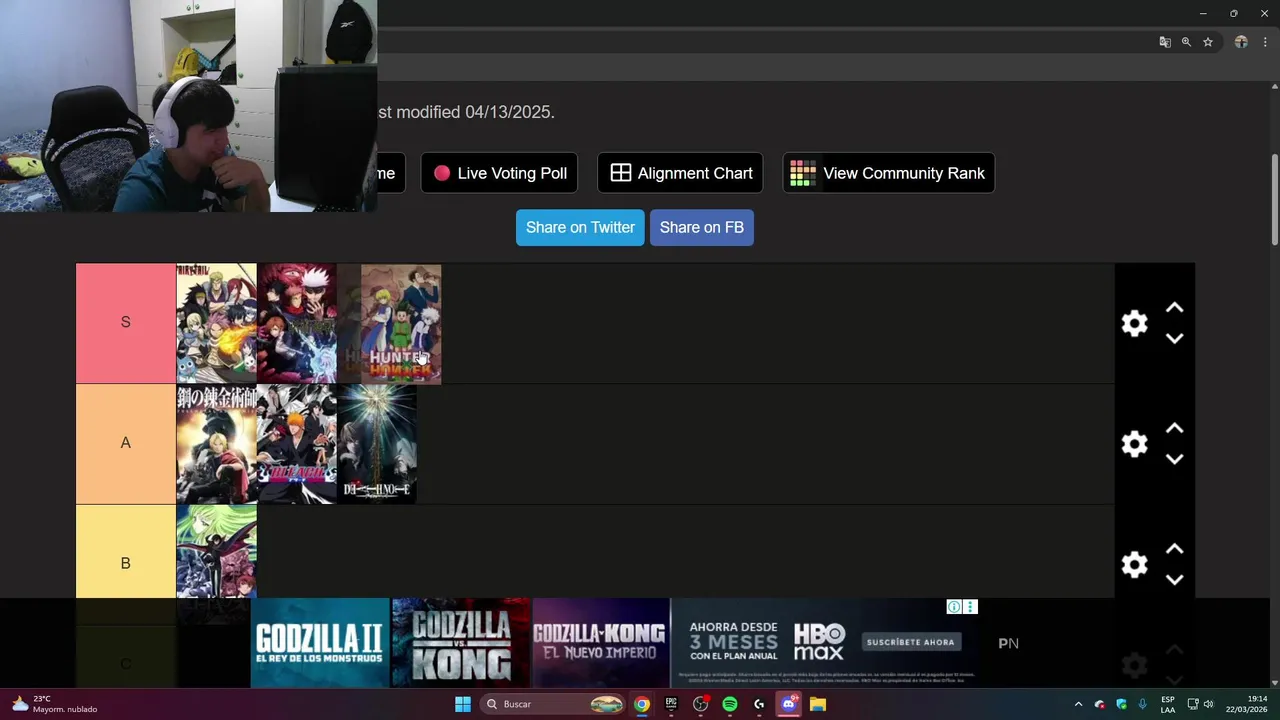The height and width of the screenshot is (720, 1280).
Task: Open OBS Studio from the taskbar
Action: 701,704
